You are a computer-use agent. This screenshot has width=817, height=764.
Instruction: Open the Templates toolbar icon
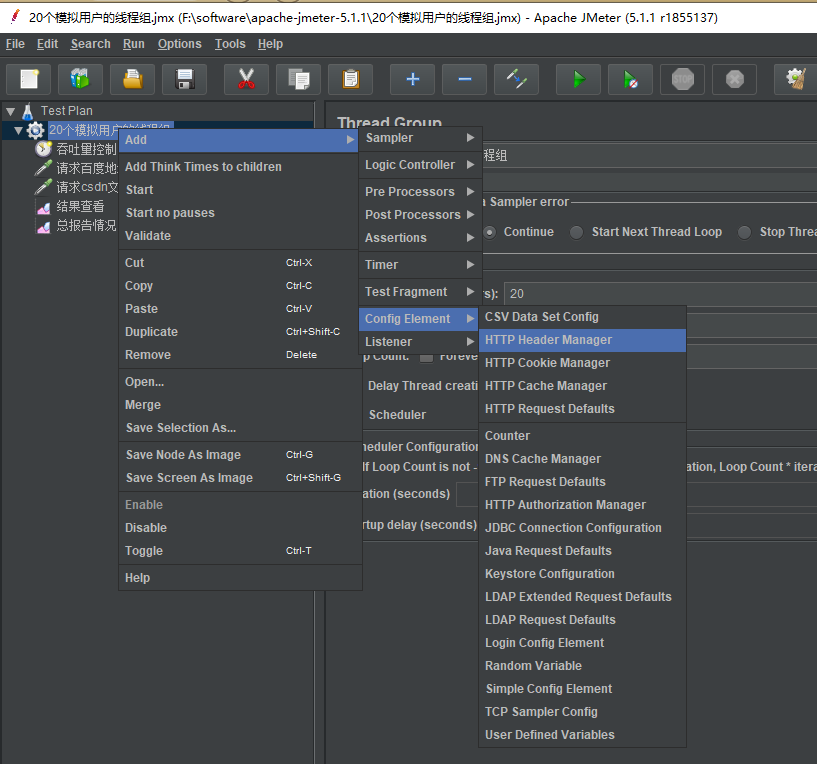[x=80, y=79]
